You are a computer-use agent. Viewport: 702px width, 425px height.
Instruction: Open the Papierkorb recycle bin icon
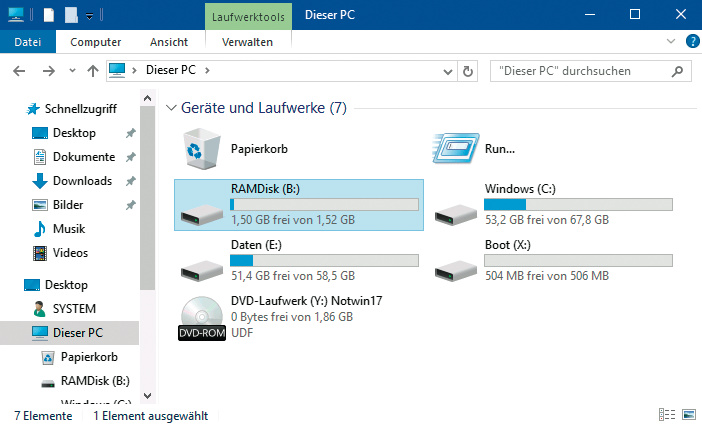(x=202, y=149)
